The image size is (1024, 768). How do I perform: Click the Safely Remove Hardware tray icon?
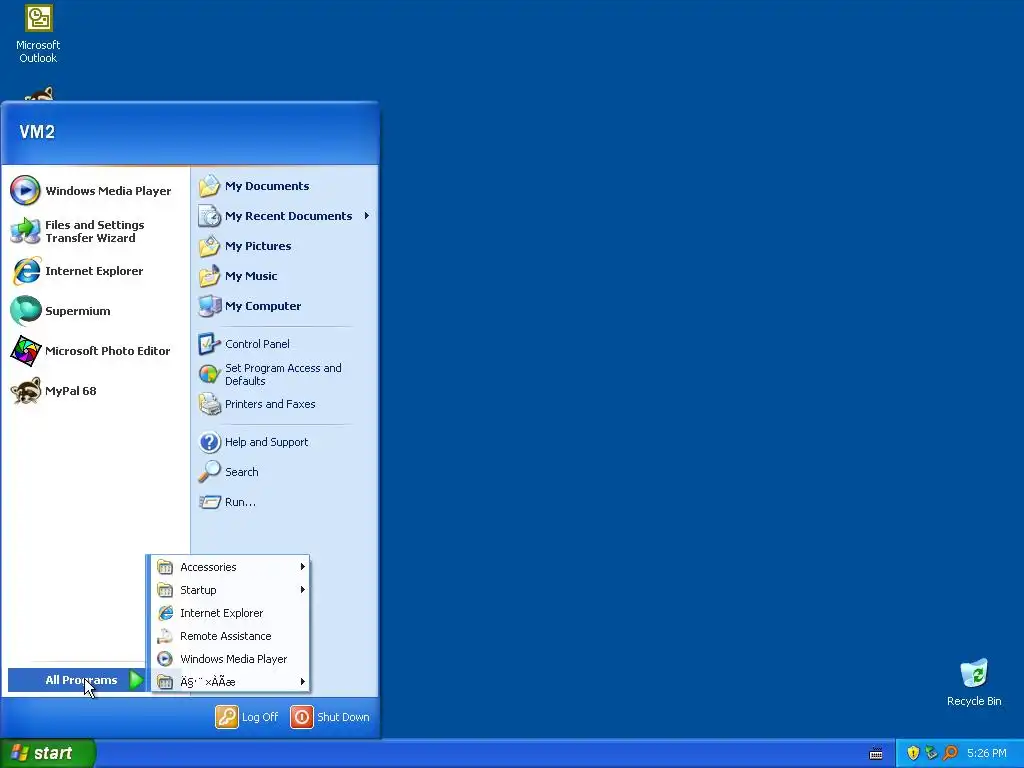pos(931,753)
